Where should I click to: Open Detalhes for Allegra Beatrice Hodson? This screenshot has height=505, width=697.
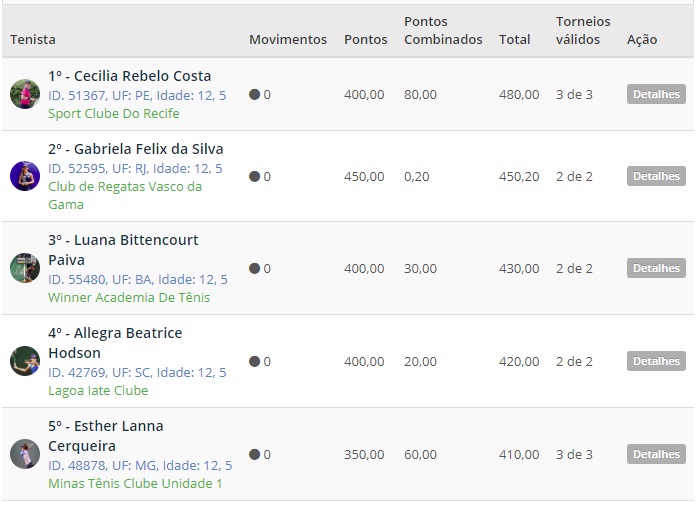(x=656, y=361)
